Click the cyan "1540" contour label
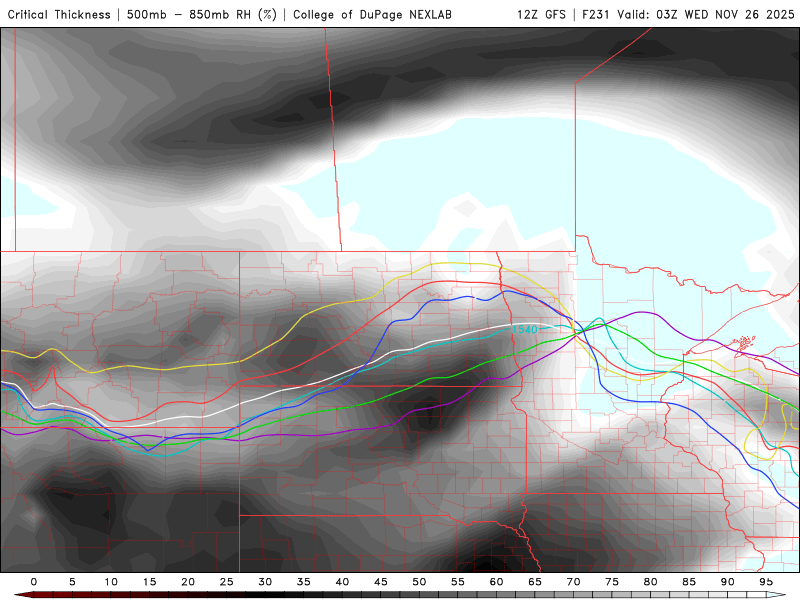This screenshot has width=800, height=600. coord(524,330)
